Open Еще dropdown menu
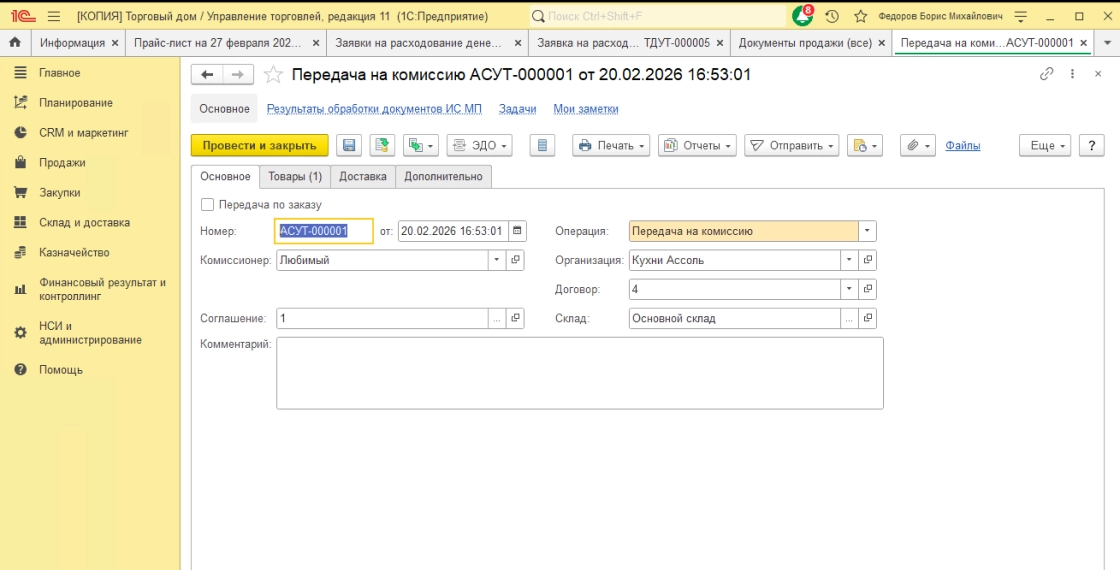The image size is (1120, 570). pos(1045,146)
